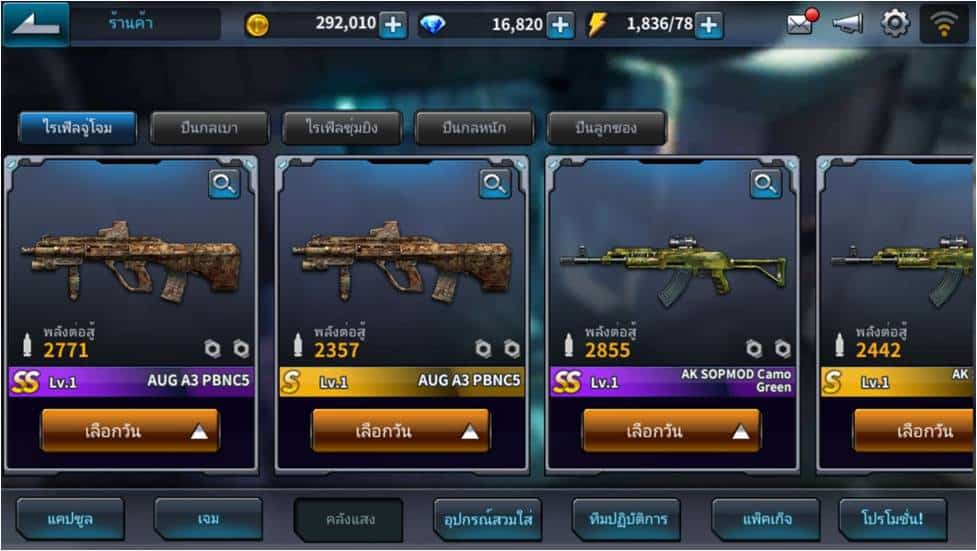977x551 pixels.
Task: Select the SS AUG A3 PBNC5 rifle image
Action: (x=131, y=262)
